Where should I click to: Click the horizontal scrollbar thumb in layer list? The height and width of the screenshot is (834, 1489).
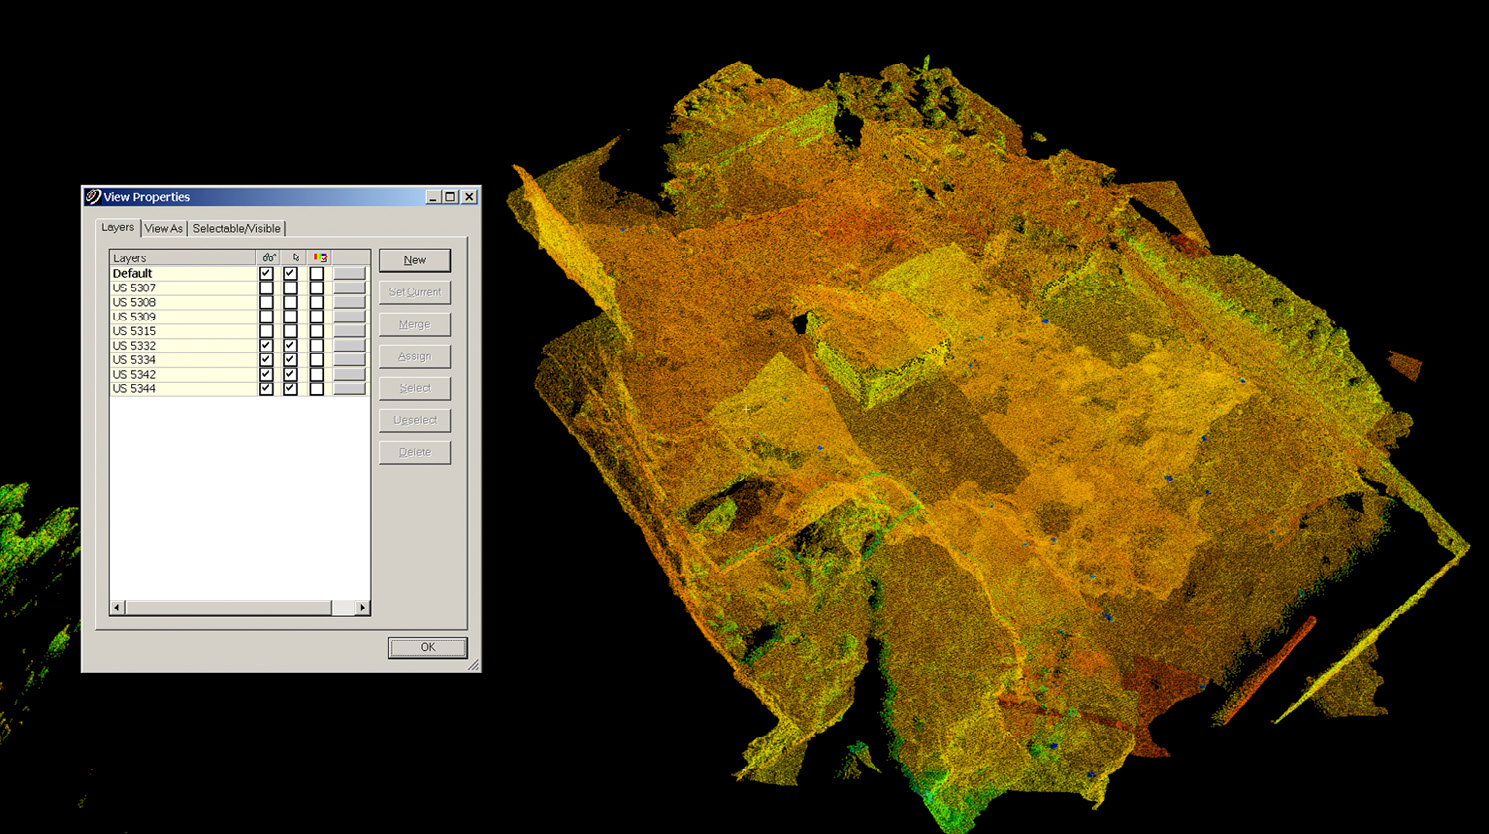[228, 607]
